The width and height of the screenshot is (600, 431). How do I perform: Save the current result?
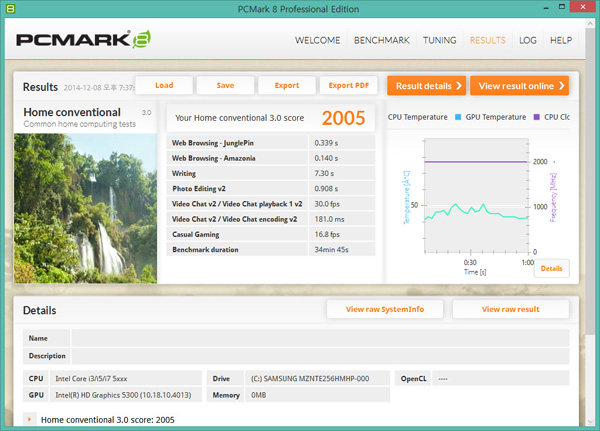(225, 85)
